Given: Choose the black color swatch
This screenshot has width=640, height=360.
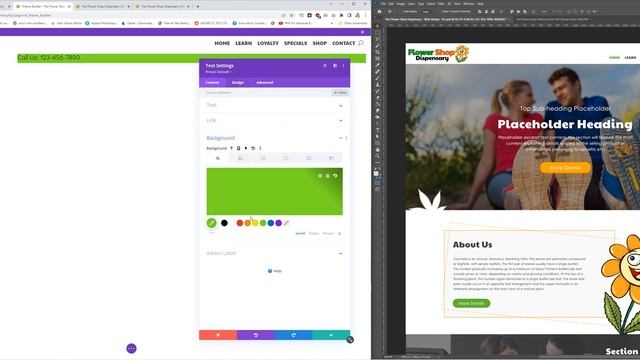Looking at the screenshot, I should click(x=224, y=223).
